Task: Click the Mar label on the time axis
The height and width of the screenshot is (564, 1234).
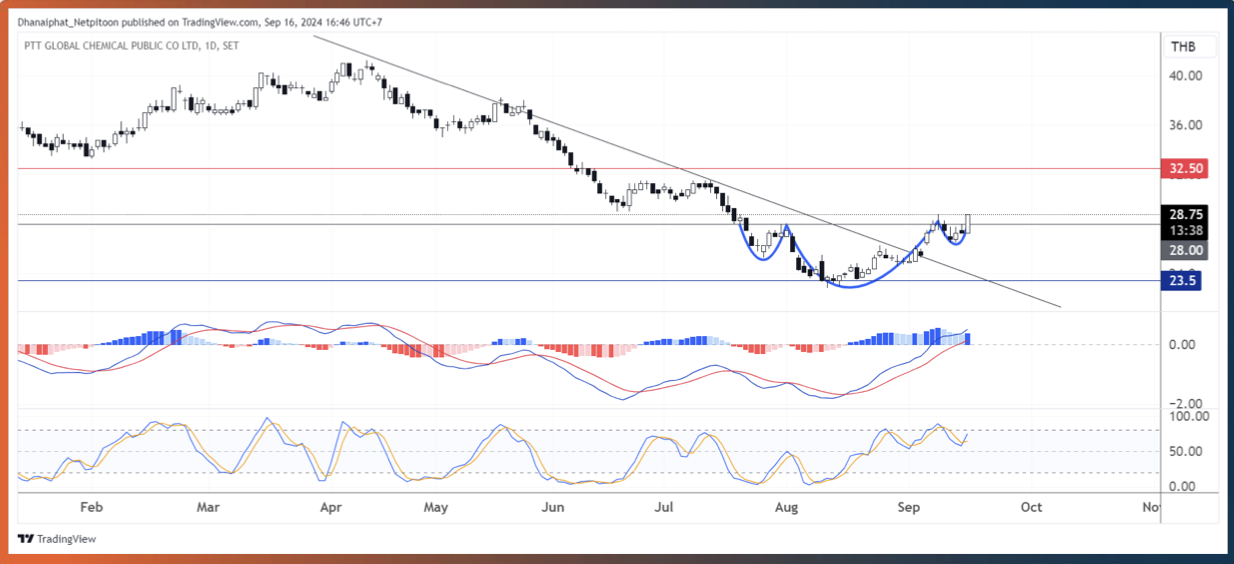Action: point(208,507)
